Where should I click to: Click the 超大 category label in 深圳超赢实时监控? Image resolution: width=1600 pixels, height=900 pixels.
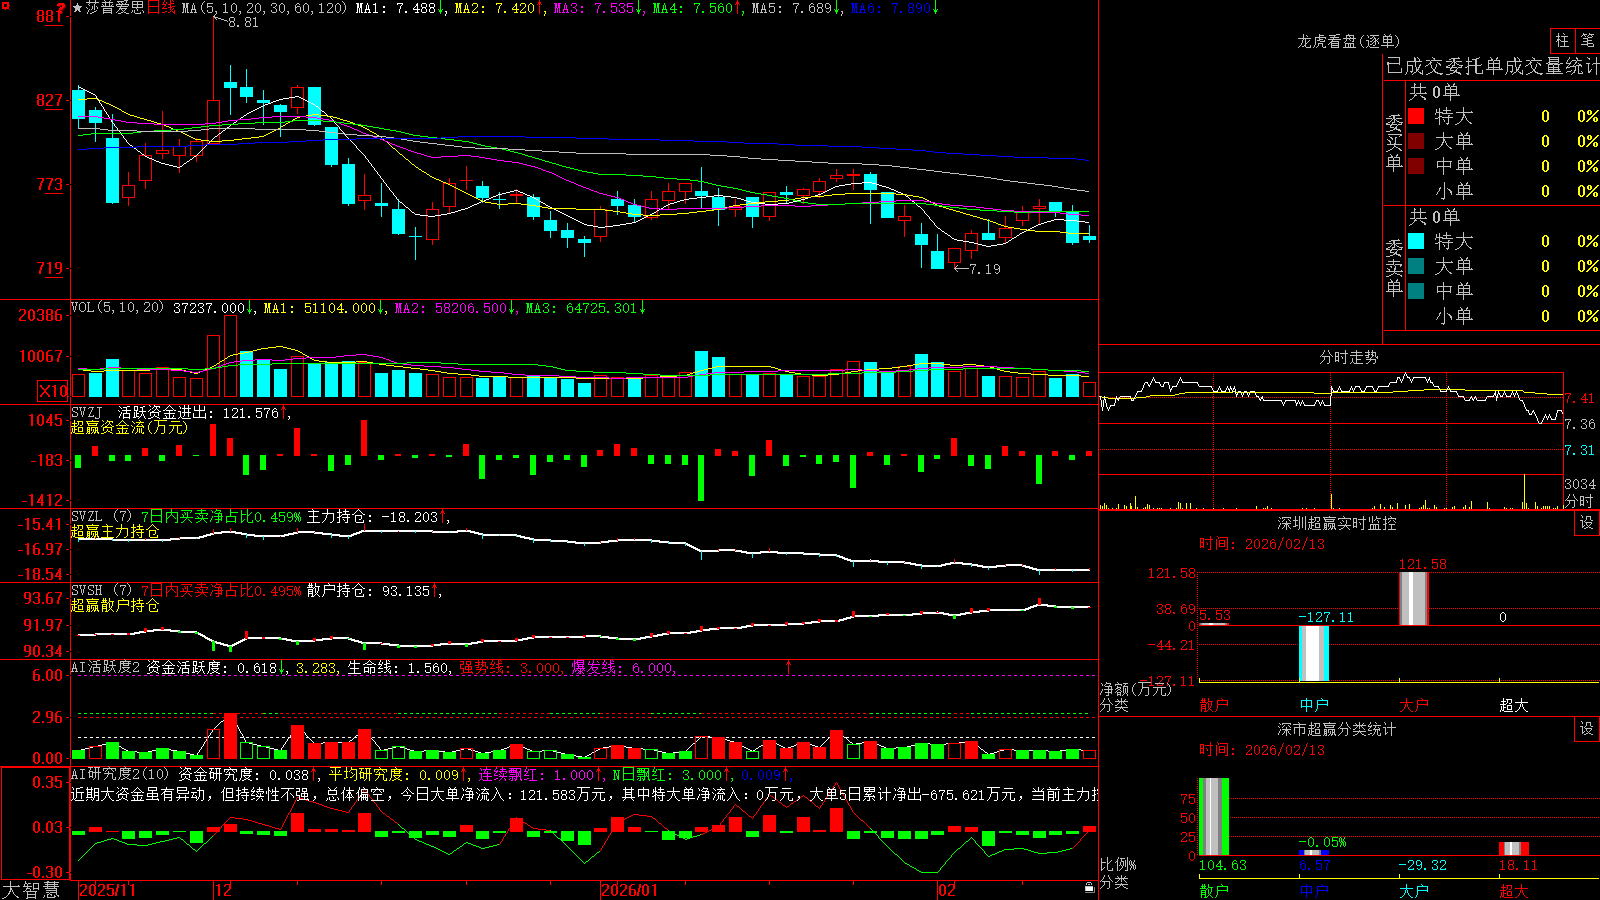(1514, 705)
